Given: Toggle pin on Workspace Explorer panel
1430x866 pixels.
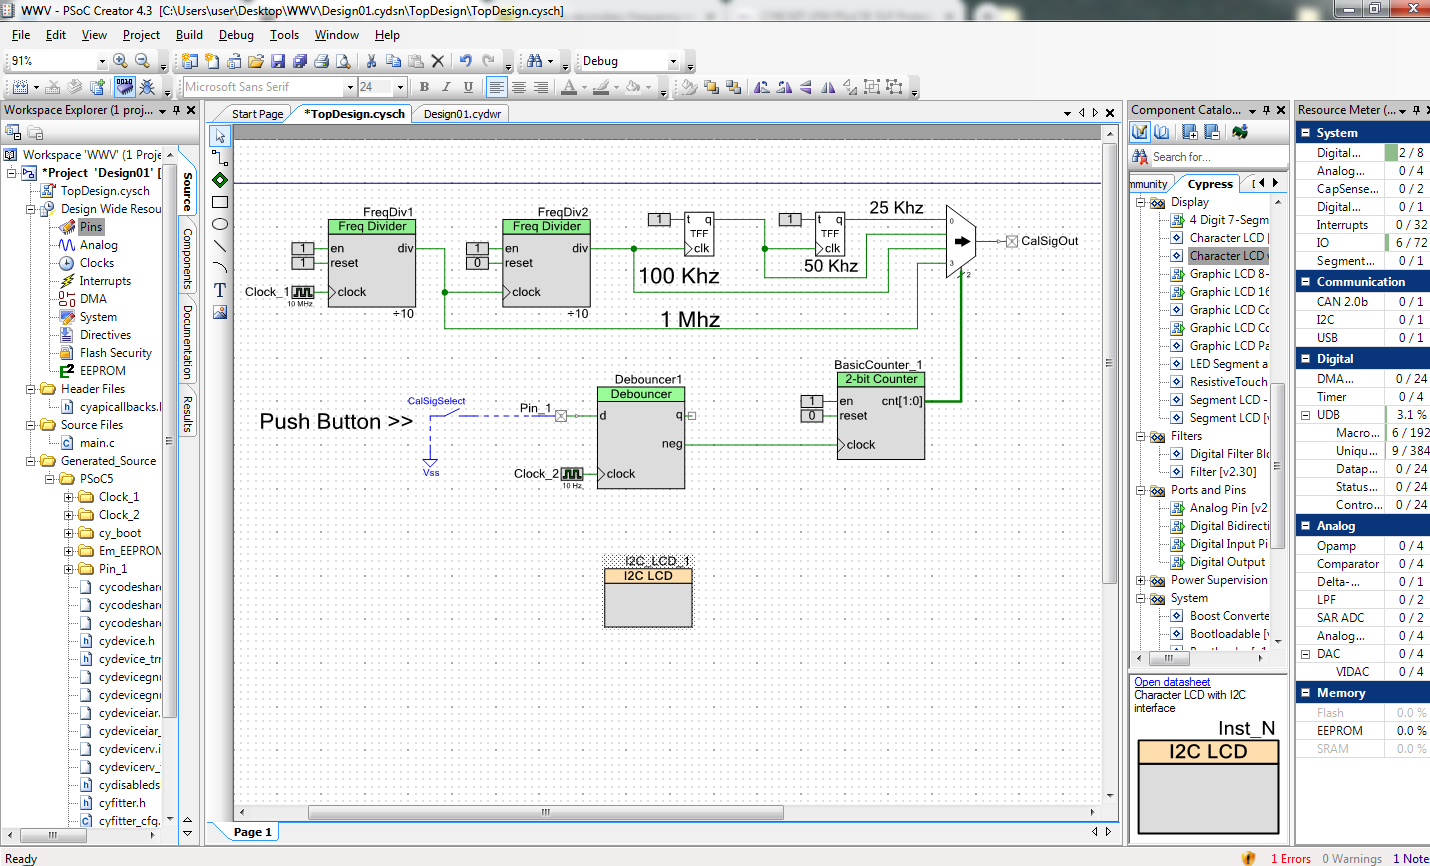Looking at the screenshot, I should click(176, 110).
